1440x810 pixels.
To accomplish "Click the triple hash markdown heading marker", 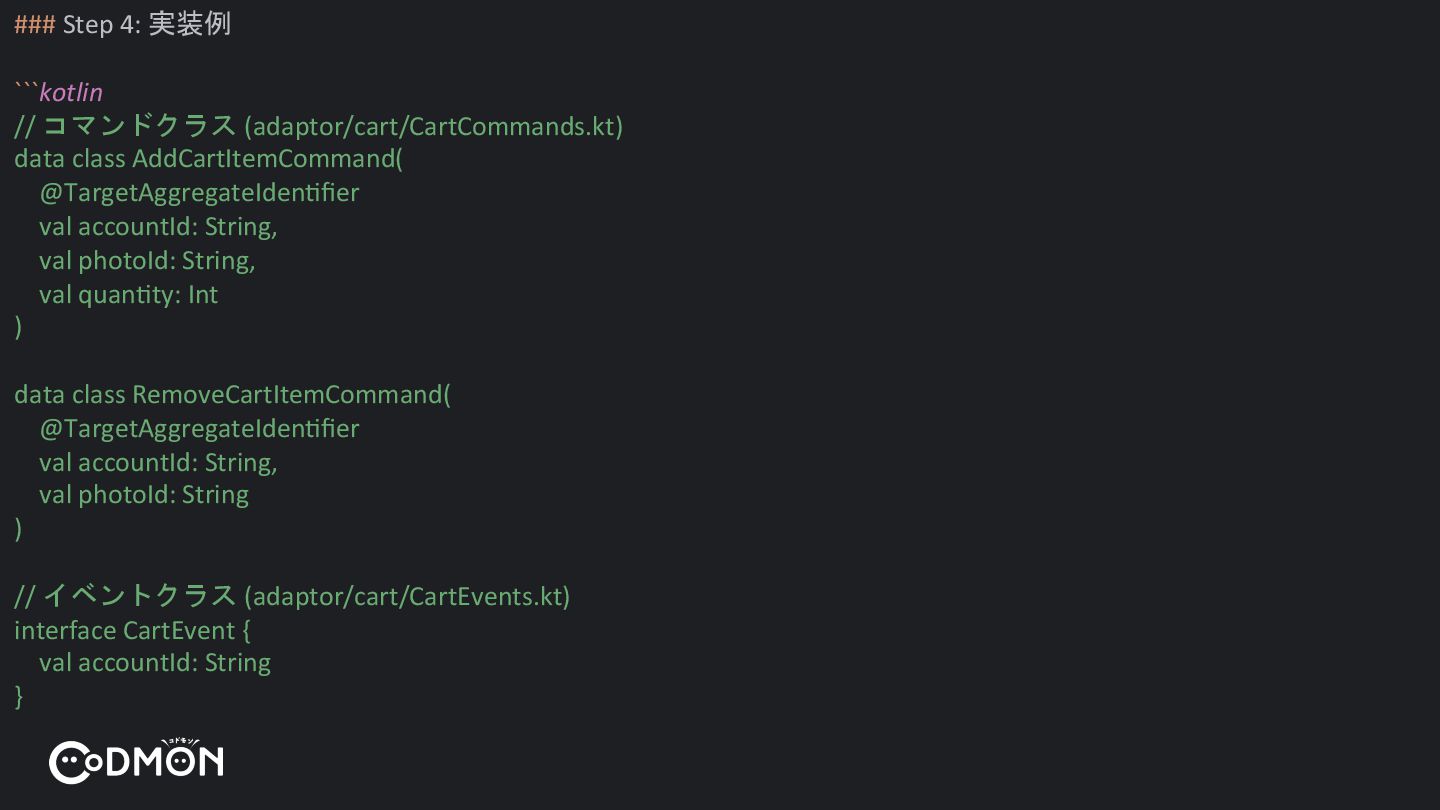I will [x=35, y=24].
